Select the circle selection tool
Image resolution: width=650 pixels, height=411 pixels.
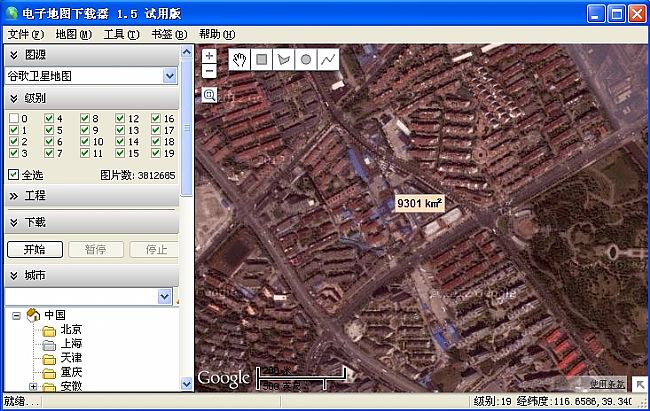pos(306,60)
